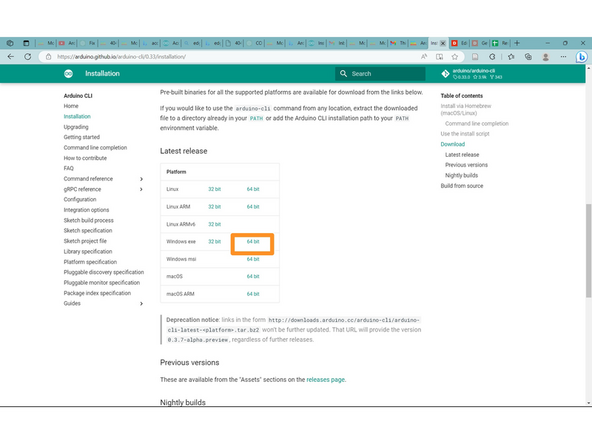Screen dimensions: 592x444
Task: Open Pluggable monitor specification link
Action: (102, 283)
